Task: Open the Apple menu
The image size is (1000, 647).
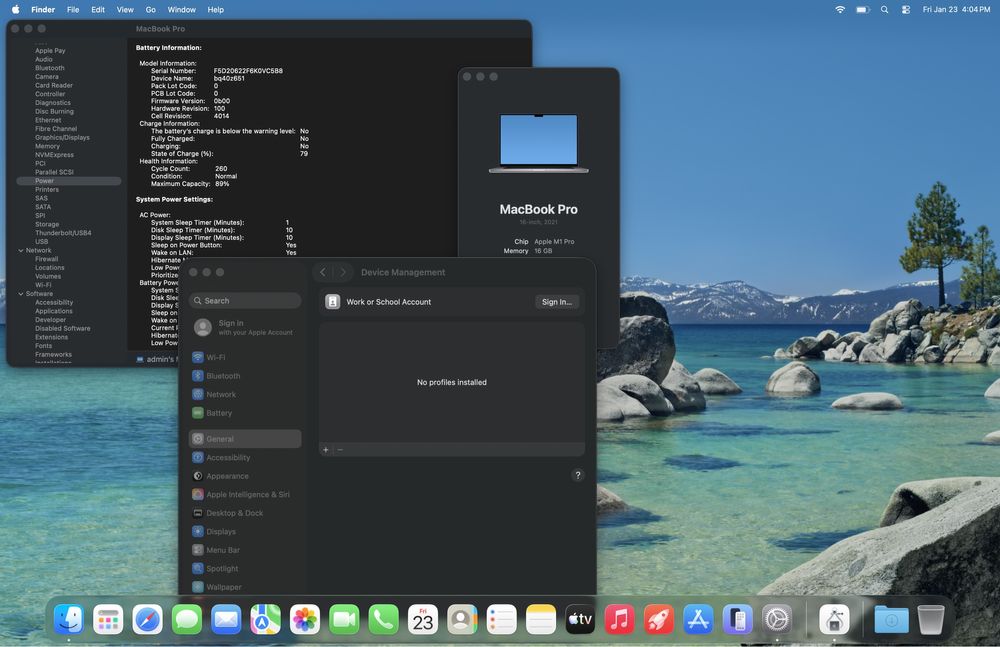Action: [x=15, y=10]
